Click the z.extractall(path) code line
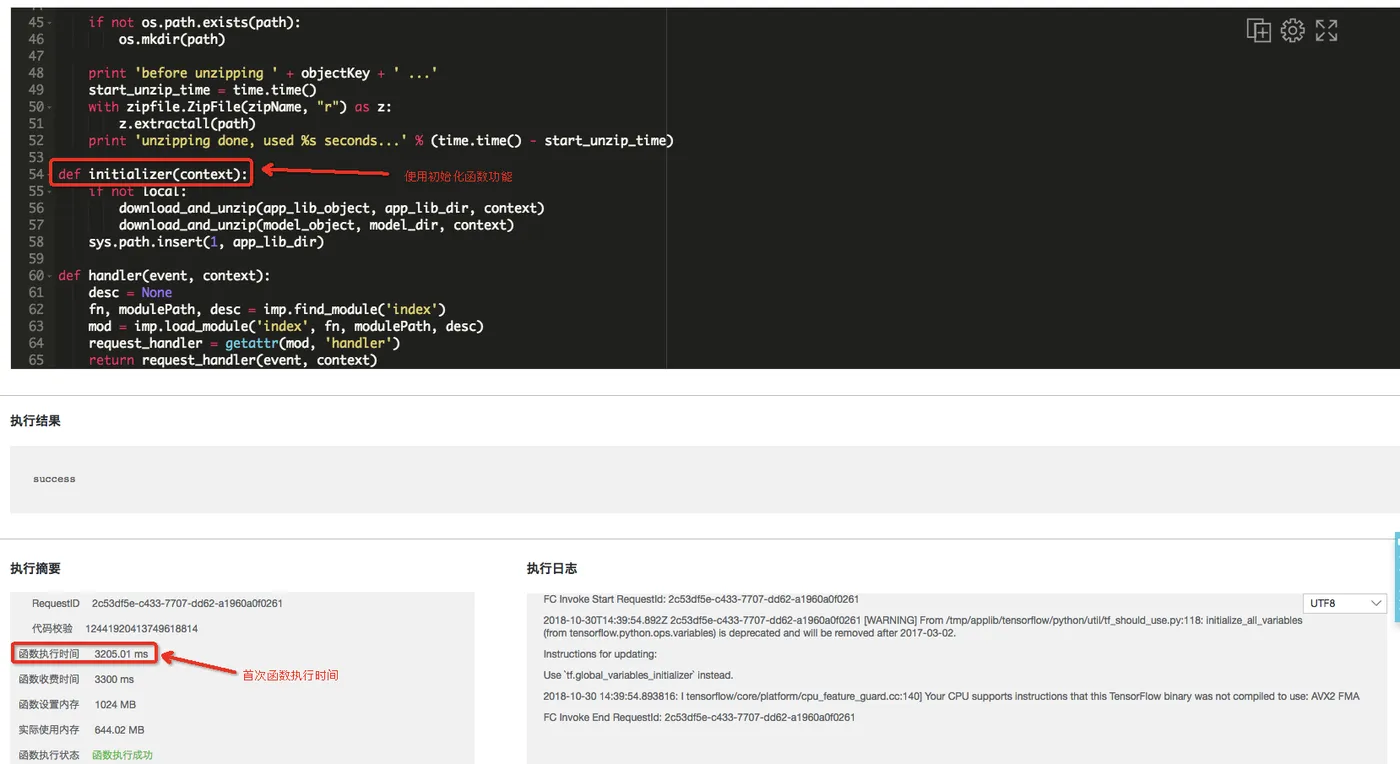This screenshot has width=1400, height=764. pyautogui.click(x=187, y=124)
